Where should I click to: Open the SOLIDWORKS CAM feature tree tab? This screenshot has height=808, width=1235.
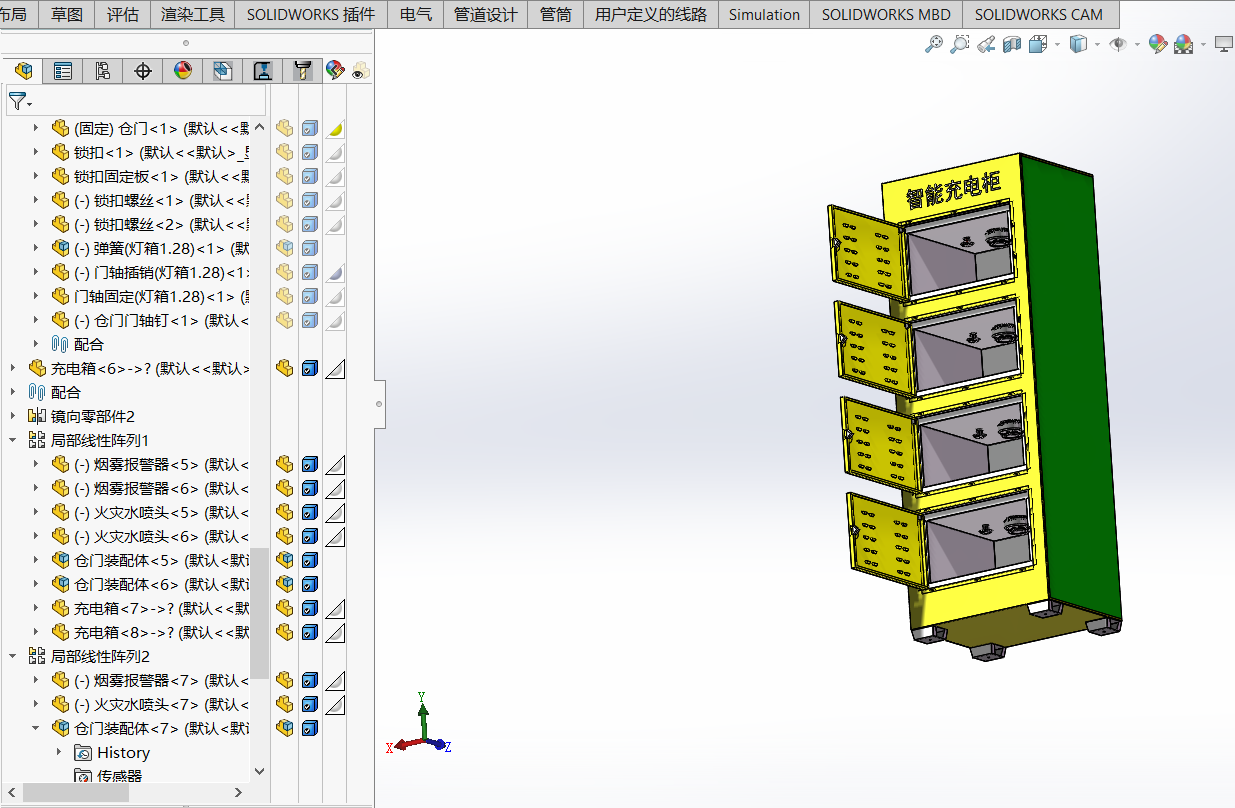click(222, 71)
